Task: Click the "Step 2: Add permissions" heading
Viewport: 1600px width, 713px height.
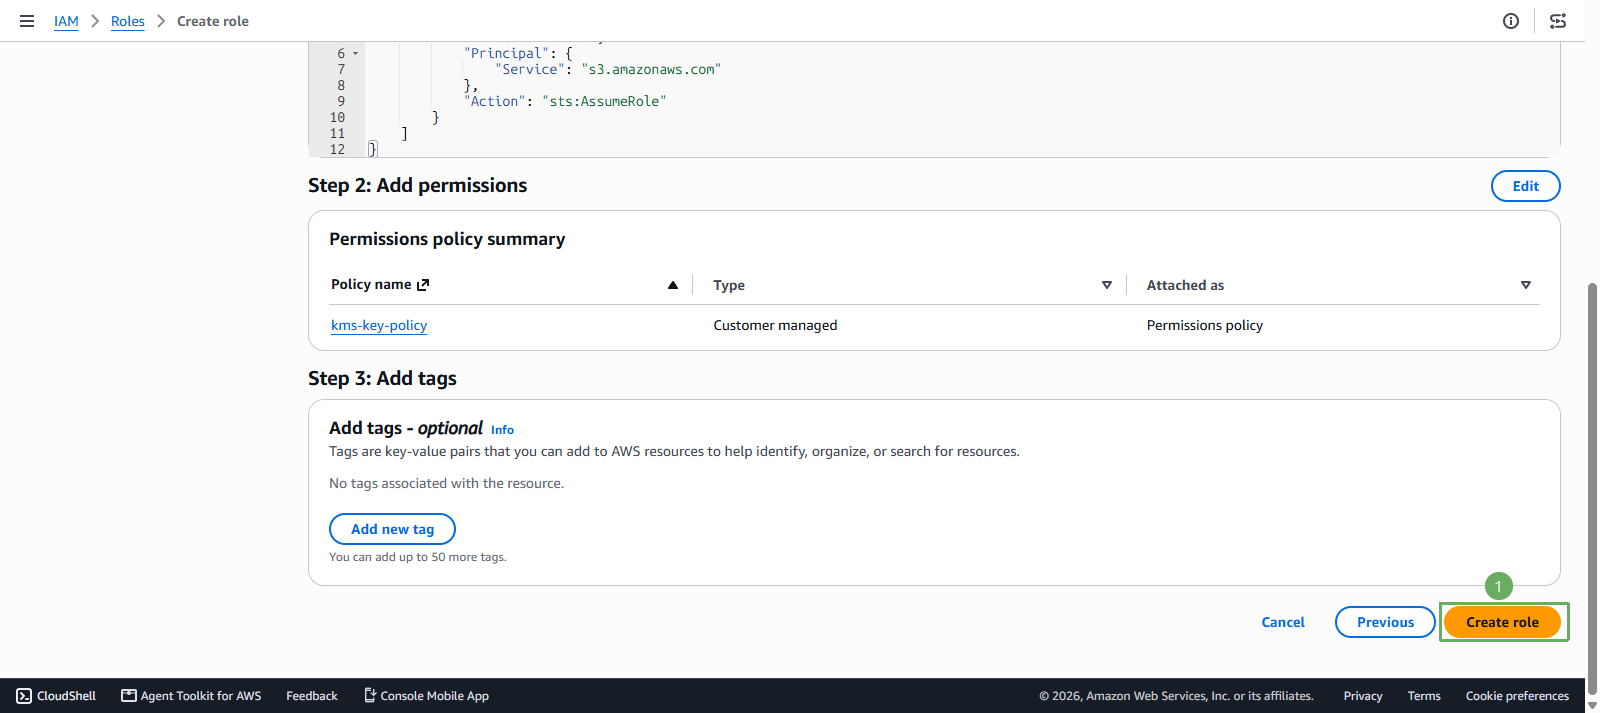Action: click(418, 185)
